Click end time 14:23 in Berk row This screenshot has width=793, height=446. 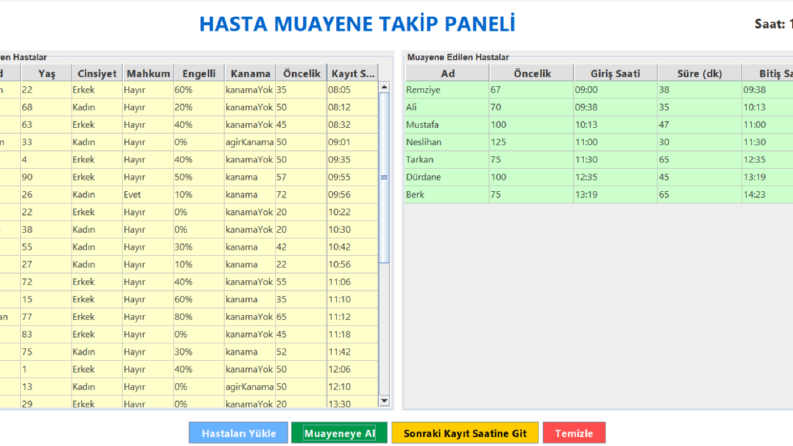coord(767,195)
